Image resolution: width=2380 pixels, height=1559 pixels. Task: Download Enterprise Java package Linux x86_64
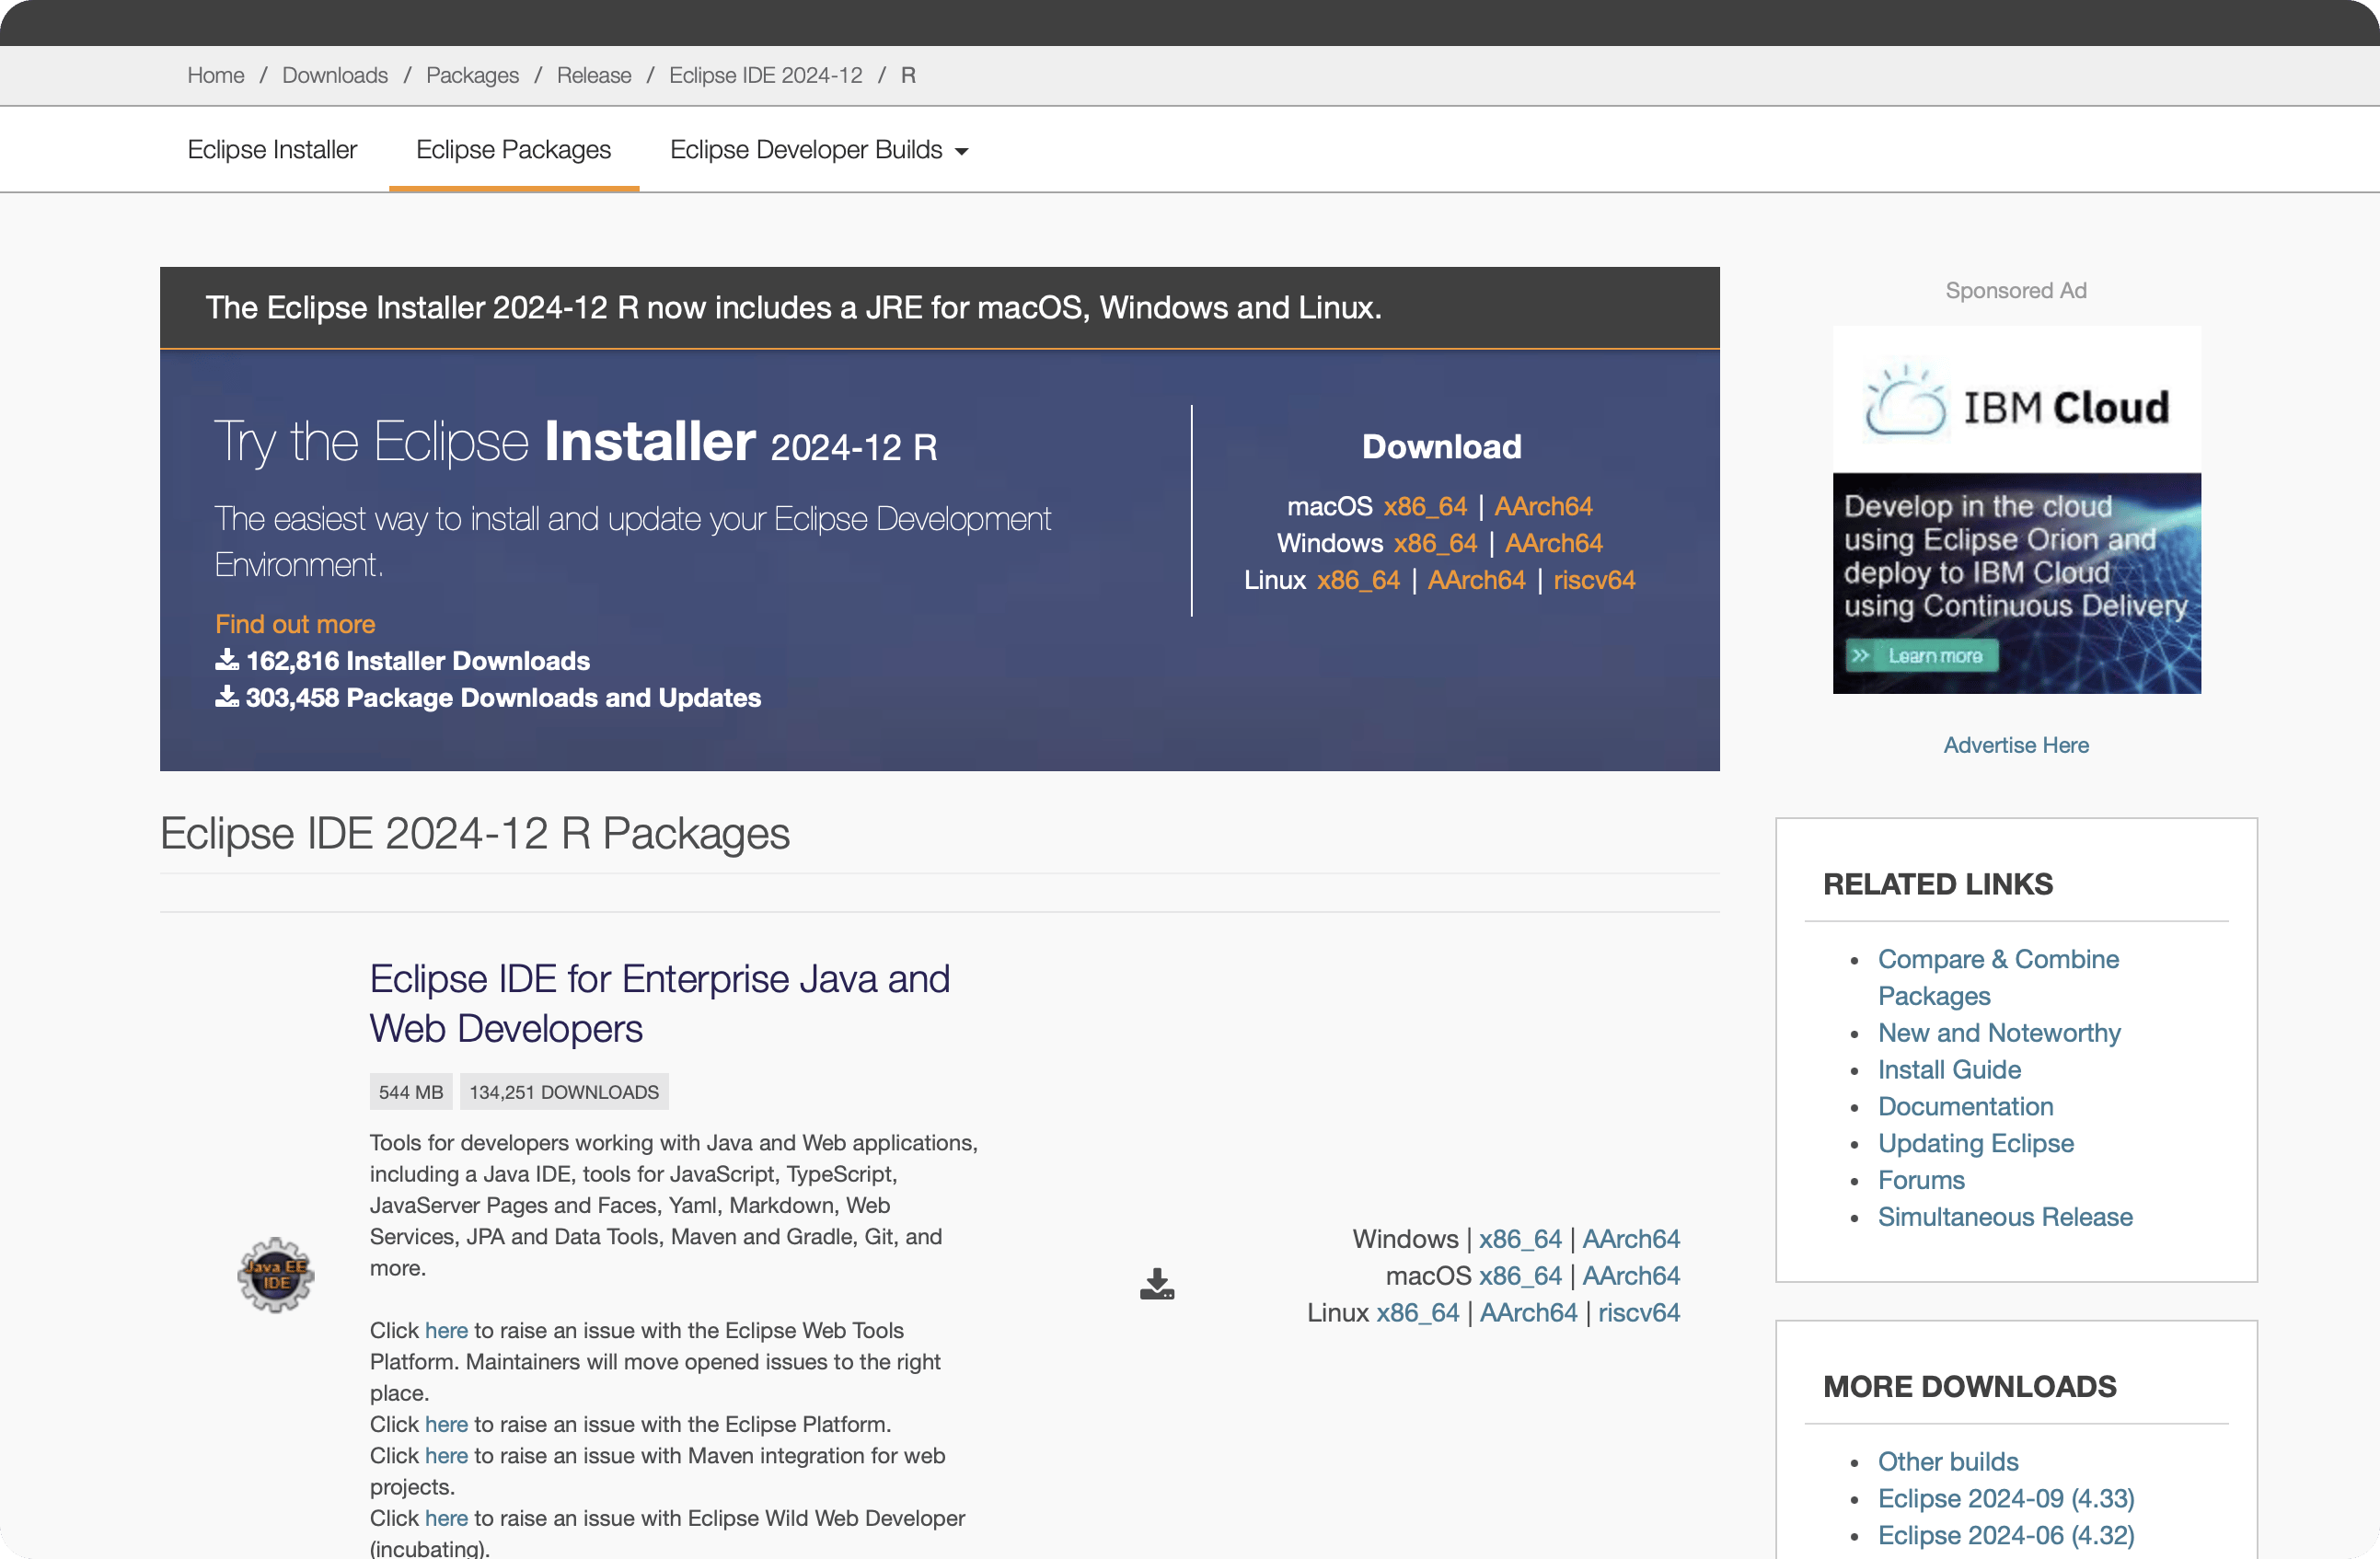point(1418,1314)
